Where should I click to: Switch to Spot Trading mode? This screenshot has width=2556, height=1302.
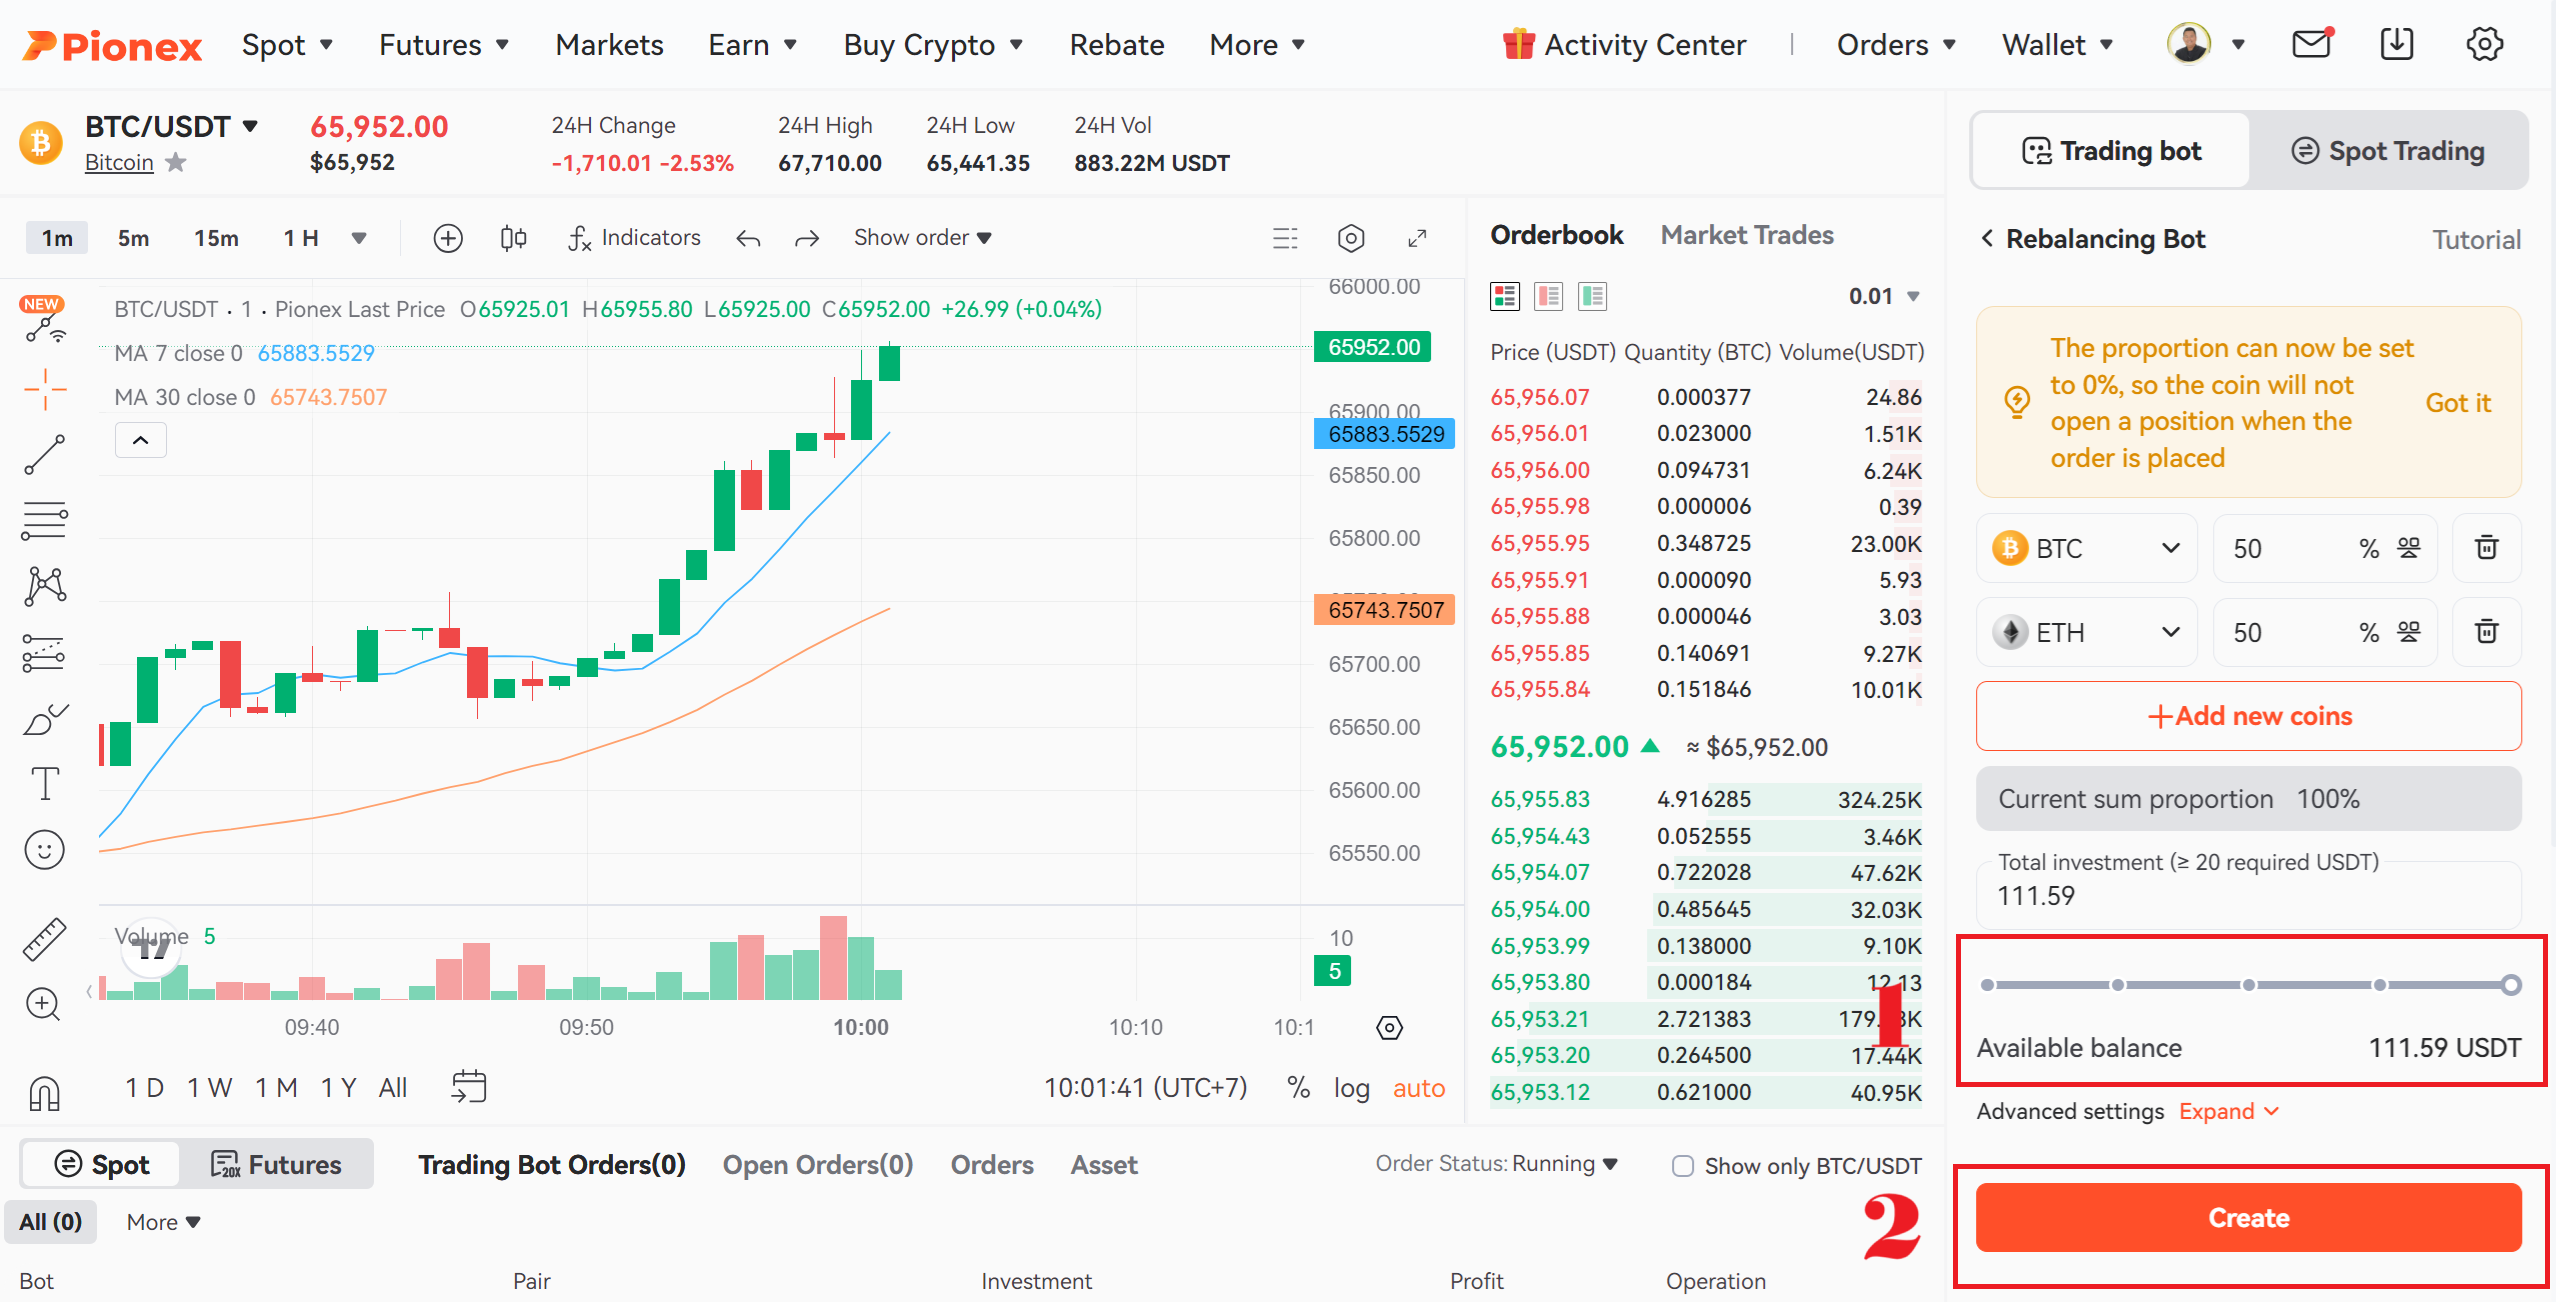2388,151
